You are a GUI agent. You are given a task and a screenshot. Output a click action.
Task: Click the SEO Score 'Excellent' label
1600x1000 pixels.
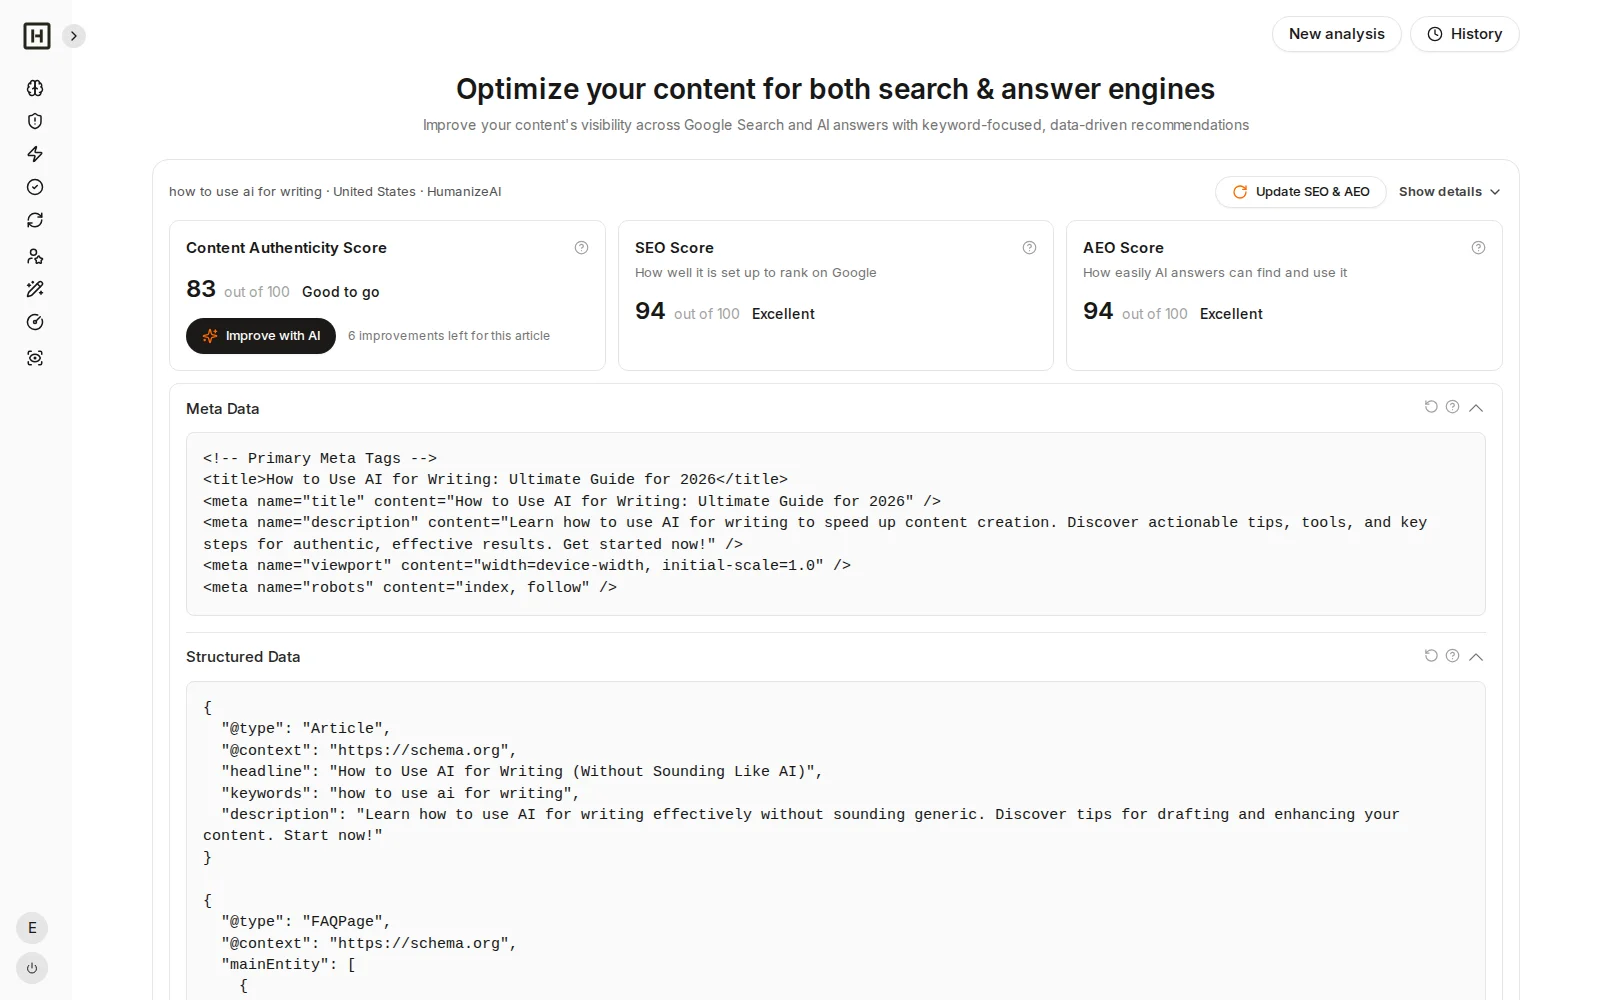coord(783,314)
